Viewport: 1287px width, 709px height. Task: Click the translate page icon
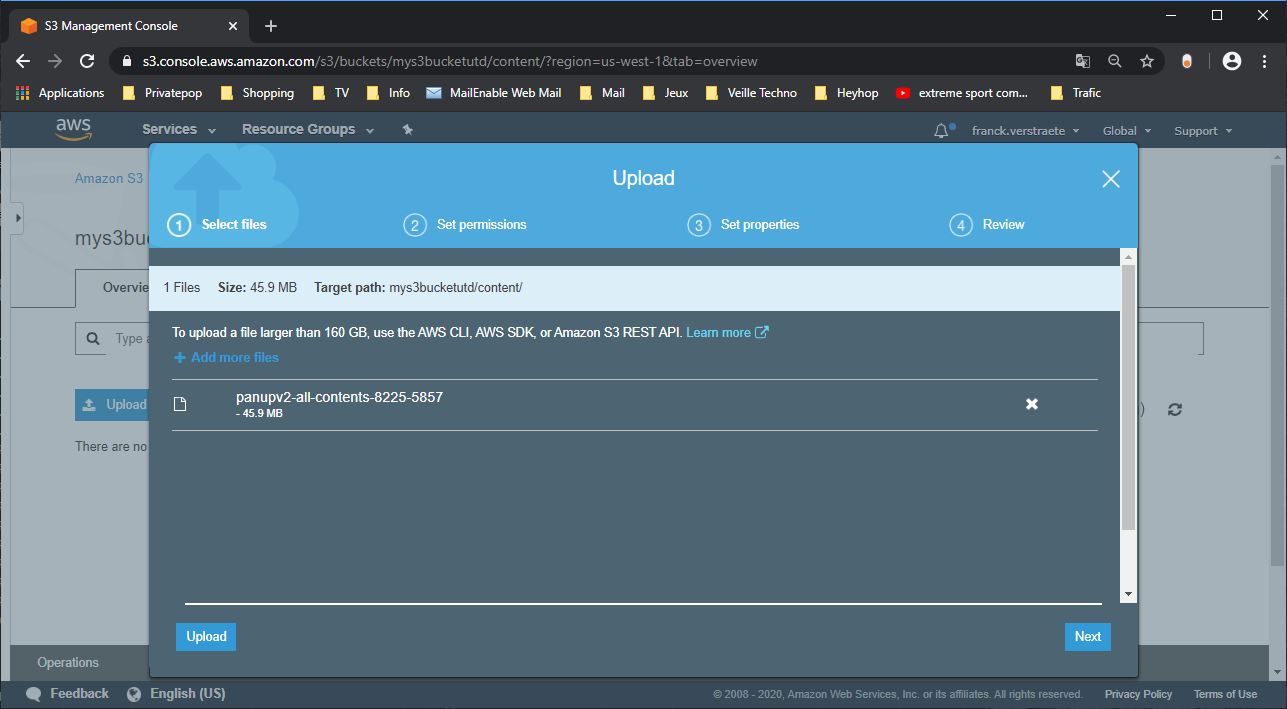(1083, 61)
